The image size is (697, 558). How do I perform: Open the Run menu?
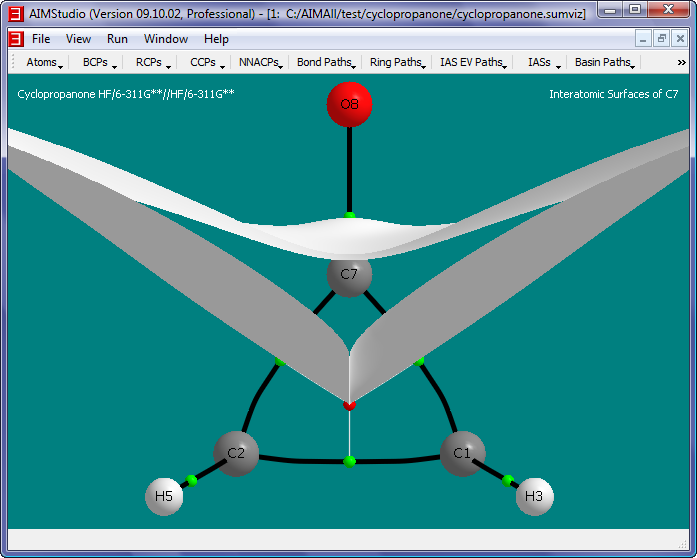pyautogui.click(x=117, y=39)
